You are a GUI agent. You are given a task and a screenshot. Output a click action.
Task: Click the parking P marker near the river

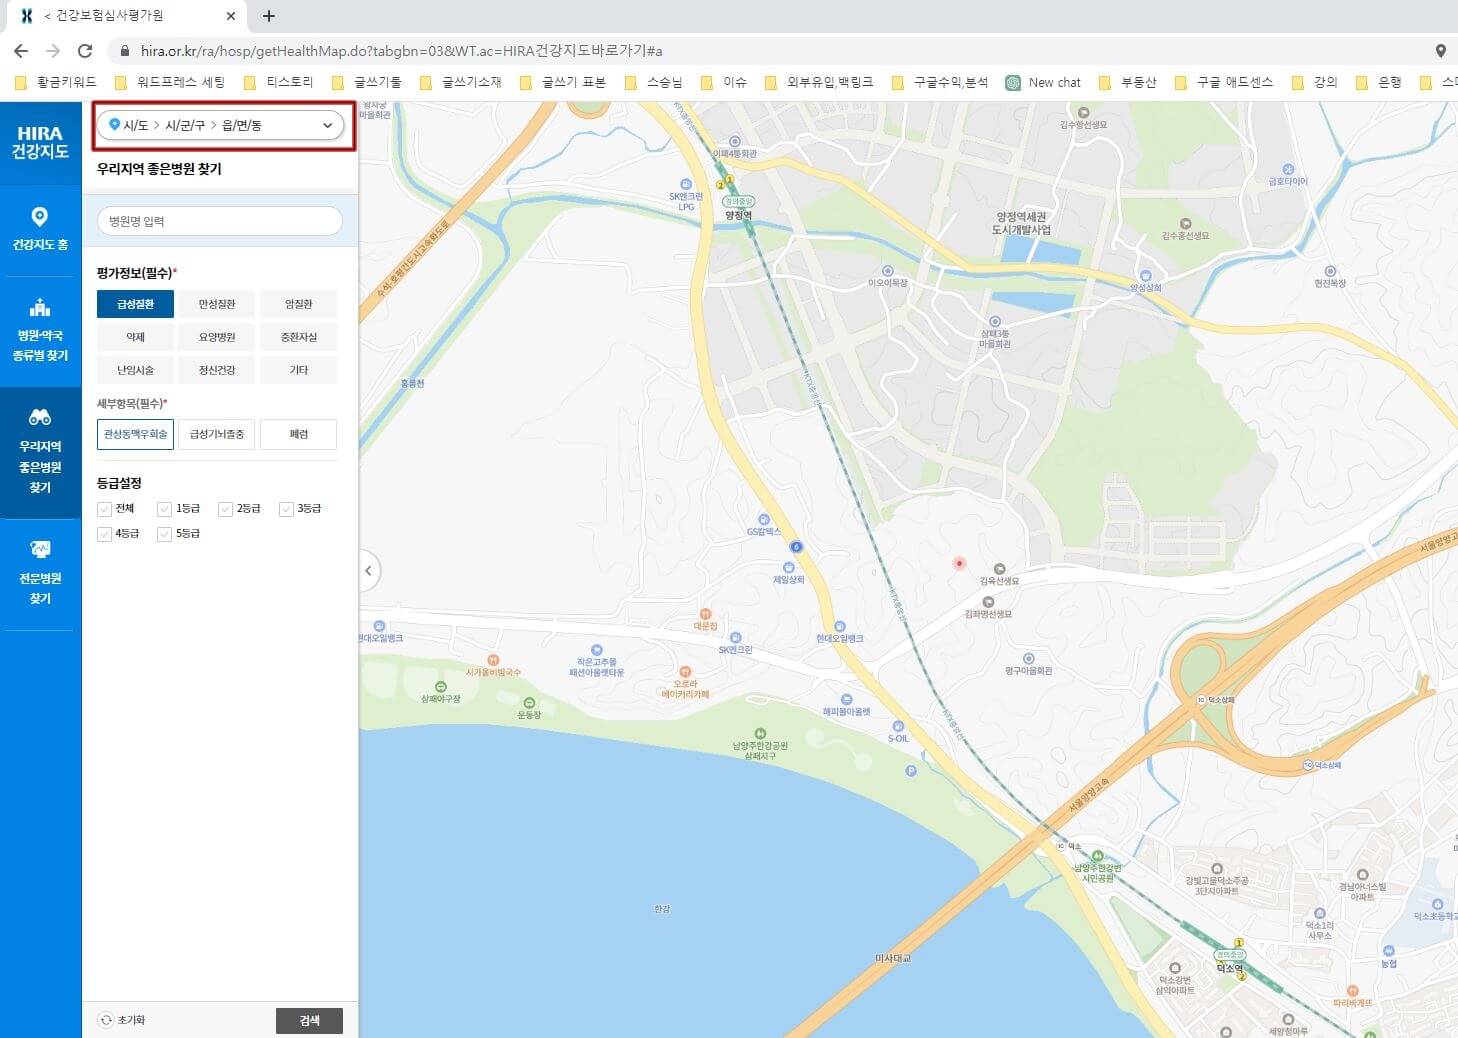coord(910,770)
